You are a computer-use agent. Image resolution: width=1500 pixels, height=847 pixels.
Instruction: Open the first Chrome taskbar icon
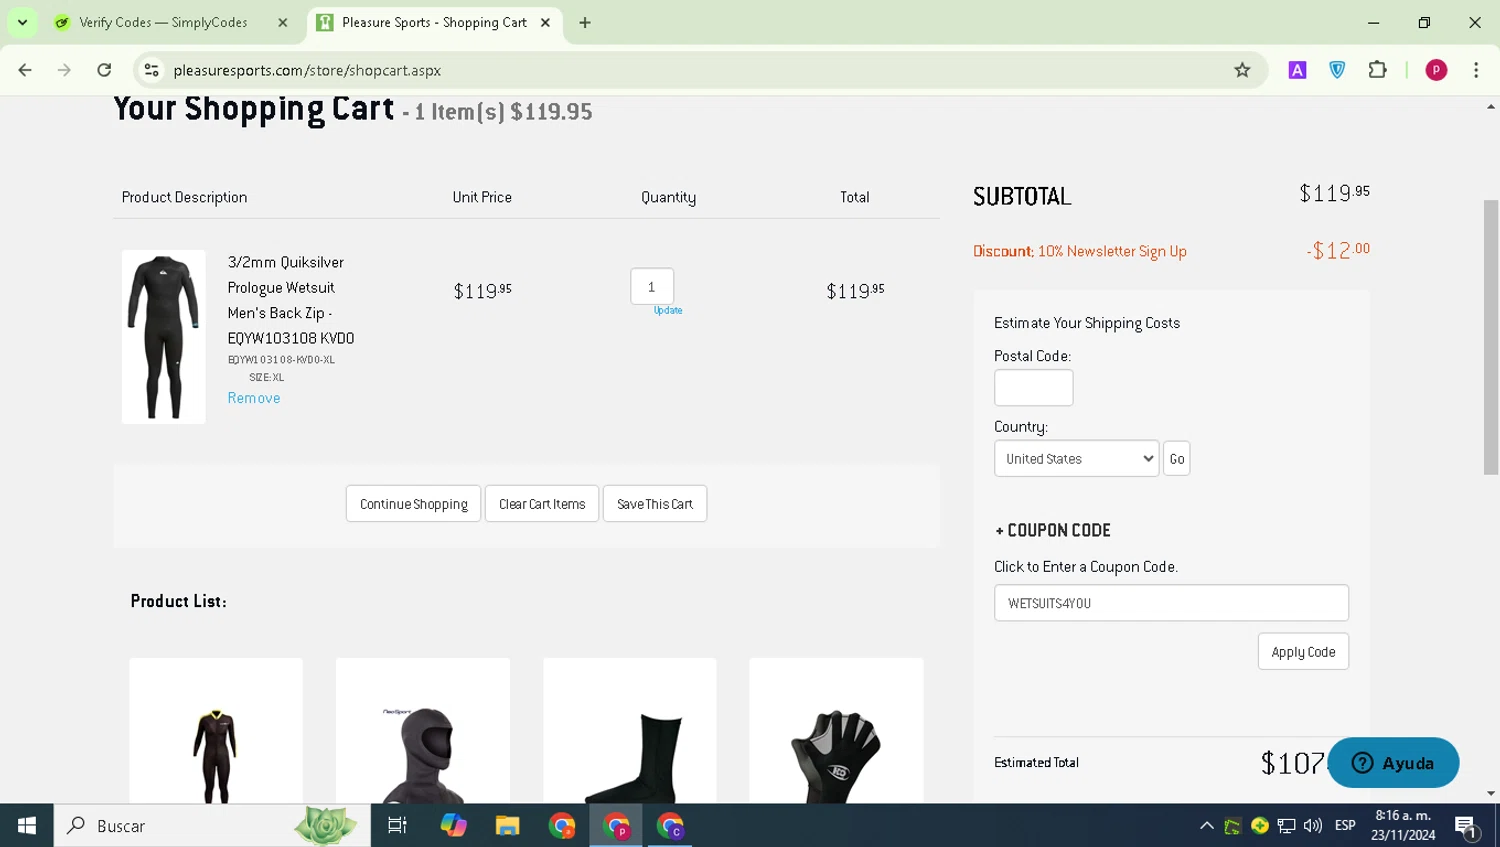click(561, 826)
